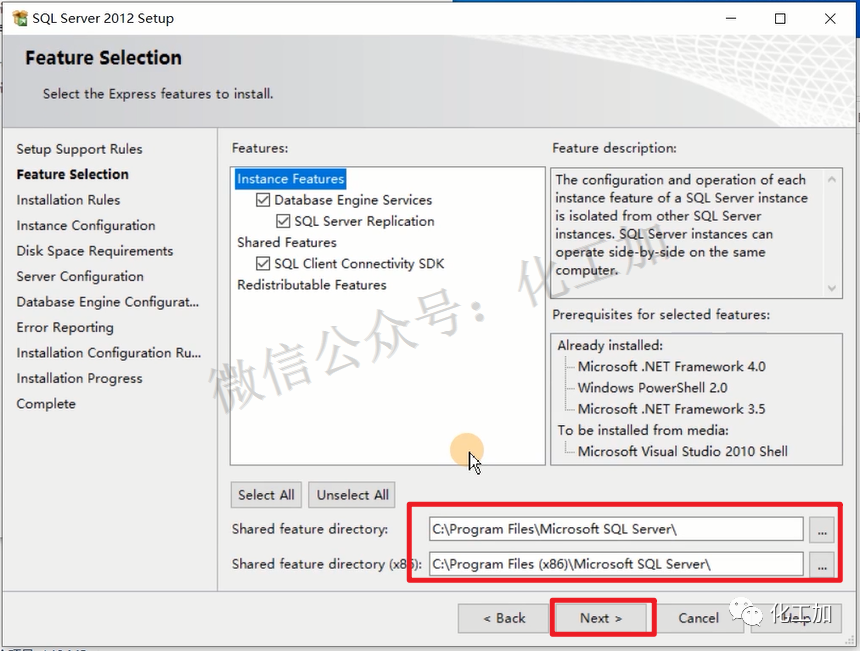
Task: Open Server Configuration step
Action: tap(80, 276)
